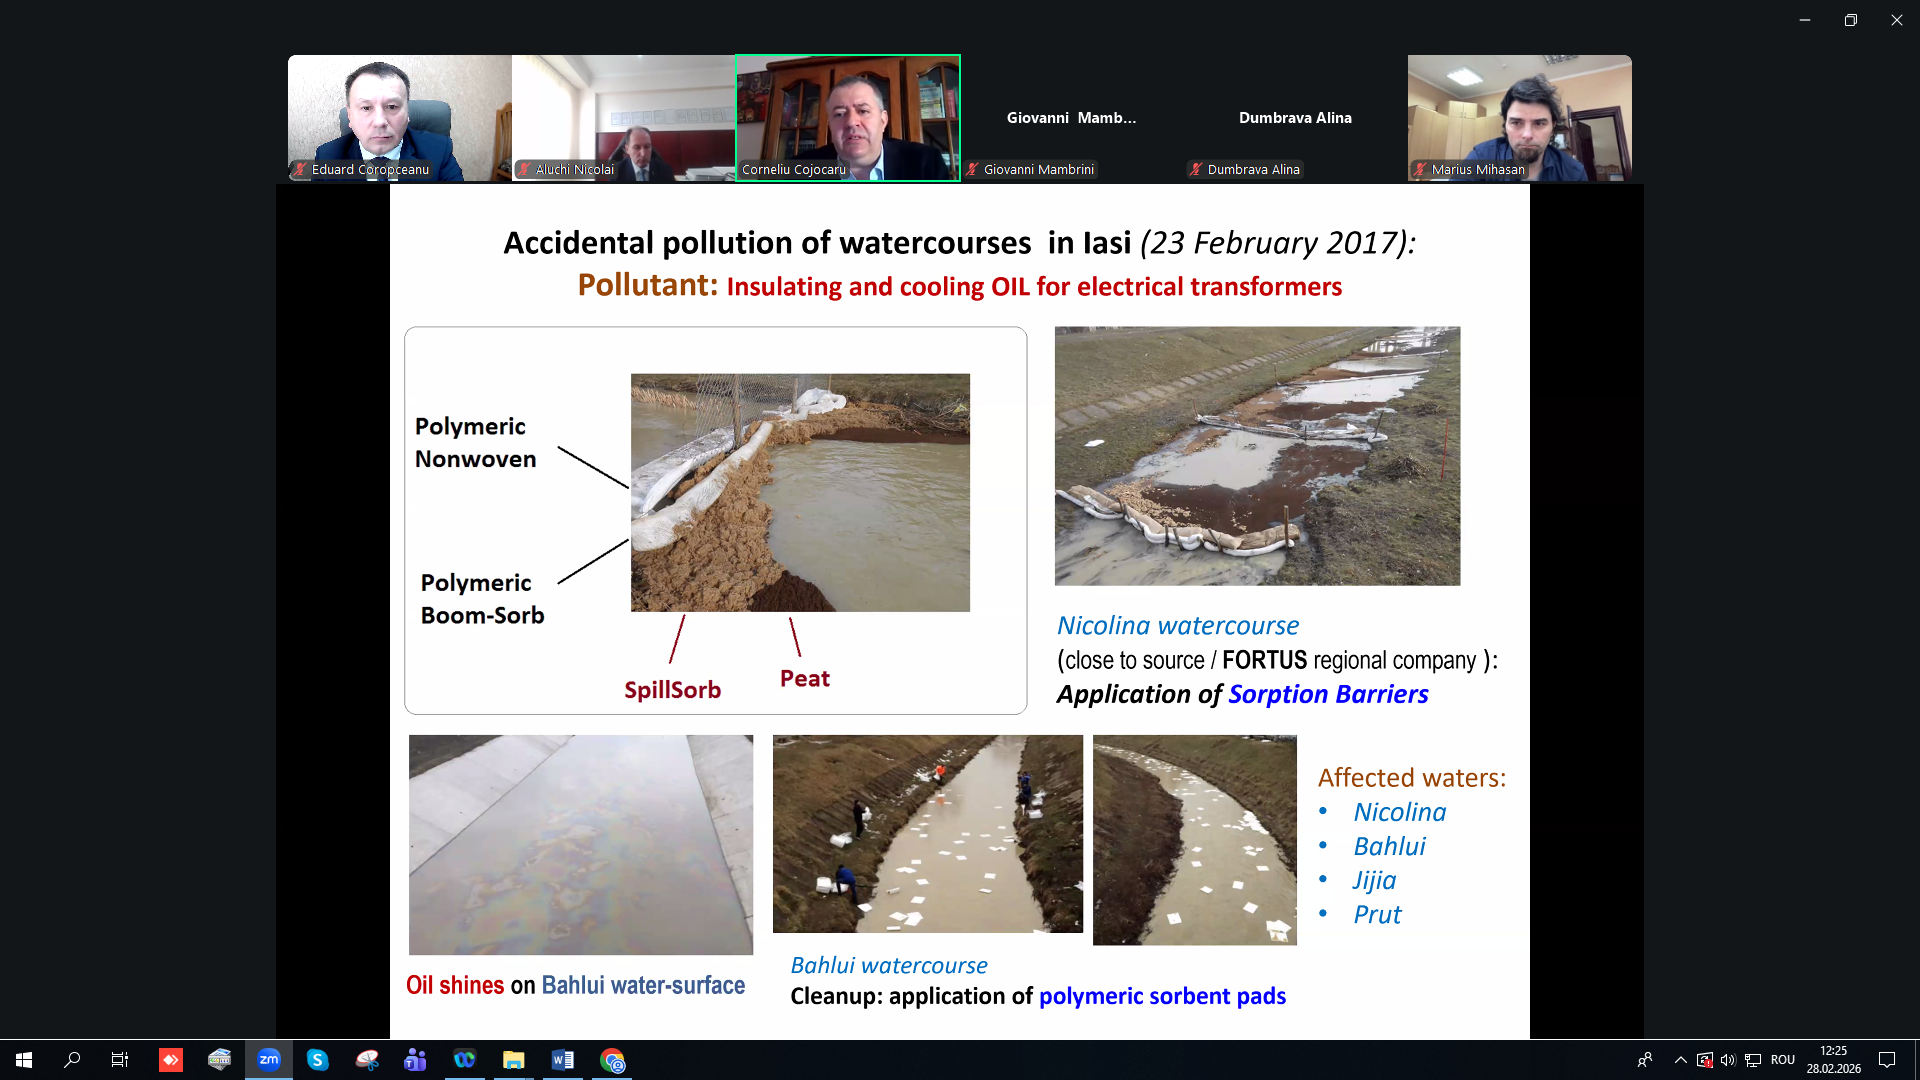Screen dimensions: 1920x1080
Task: Open Skype from the taskbar
Action: click(318, 1060)
